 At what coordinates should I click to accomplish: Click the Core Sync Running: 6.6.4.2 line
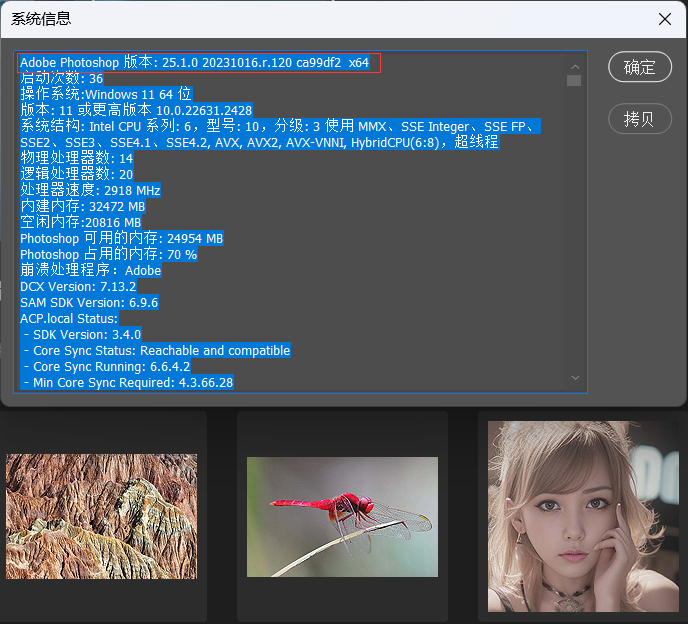click(x=107, y=366)
